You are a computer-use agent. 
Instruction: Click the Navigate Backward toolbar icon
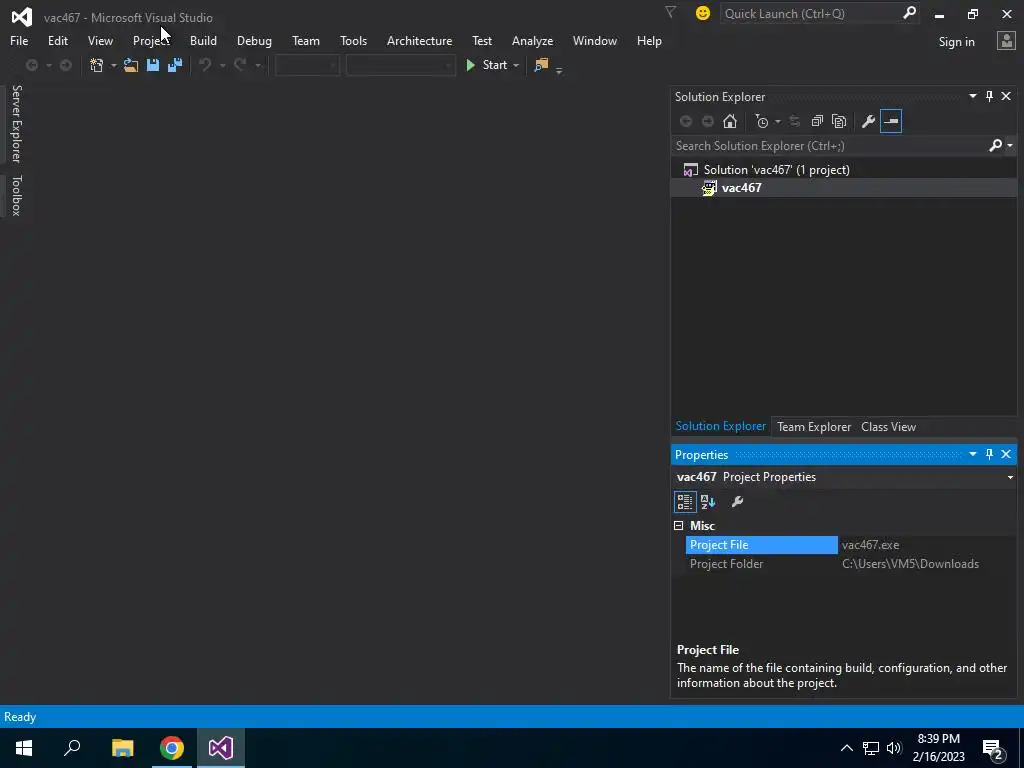pyautogui.click(x=31, y=65)
